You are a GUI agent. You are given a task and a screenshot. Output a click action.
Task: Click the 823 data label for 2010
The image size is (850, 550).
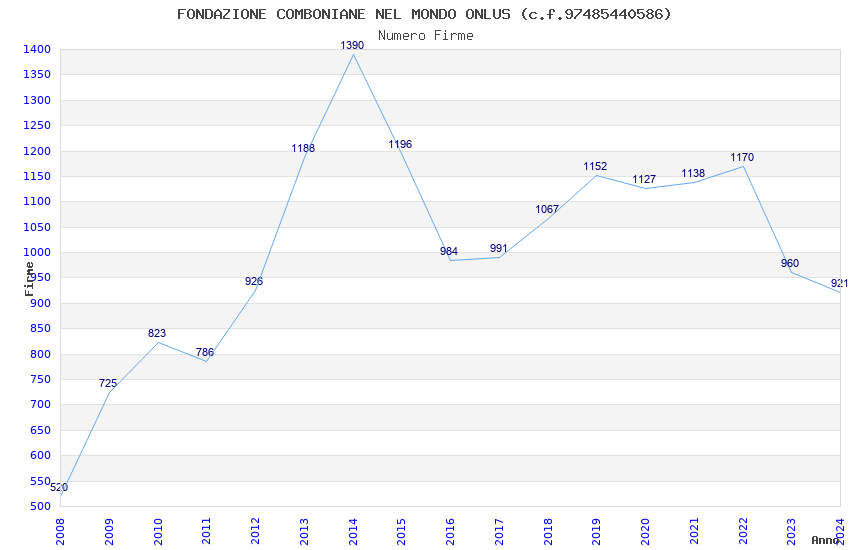tap(157, 333)
